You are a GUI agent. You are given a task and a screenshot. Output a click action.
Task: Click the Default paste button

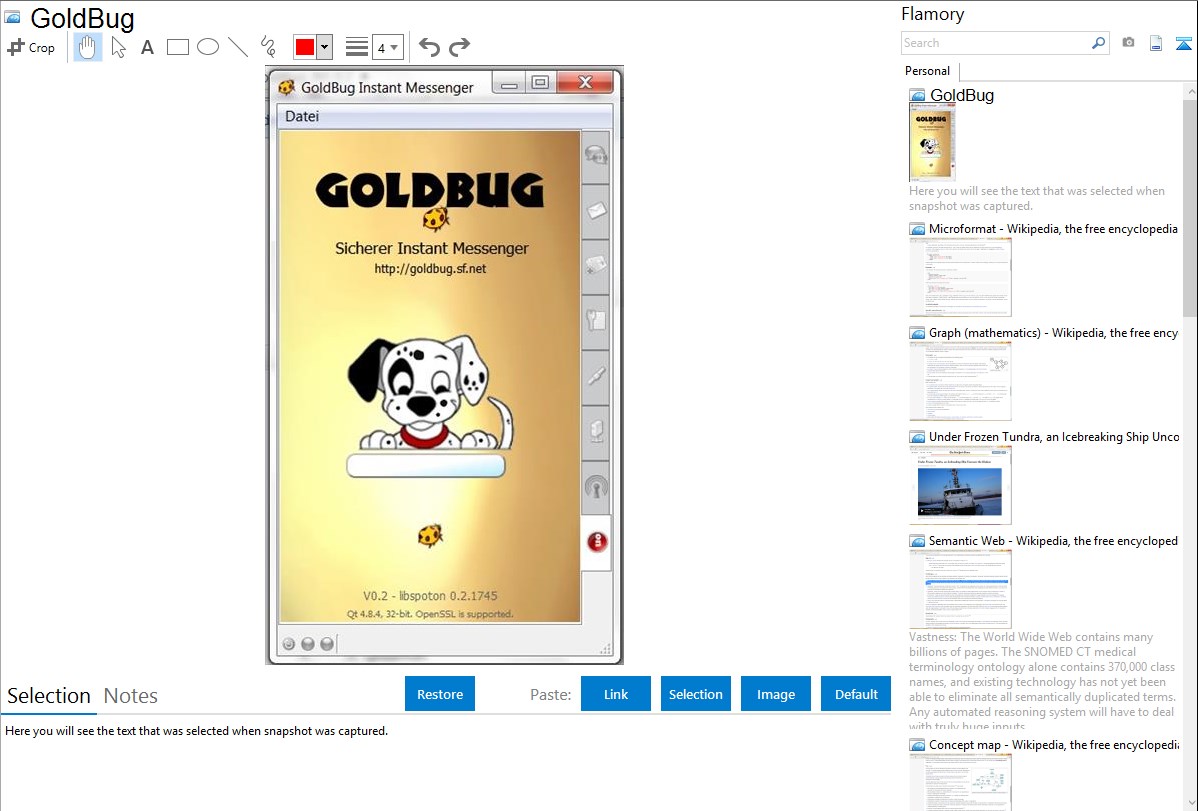(x=856, y=694)
